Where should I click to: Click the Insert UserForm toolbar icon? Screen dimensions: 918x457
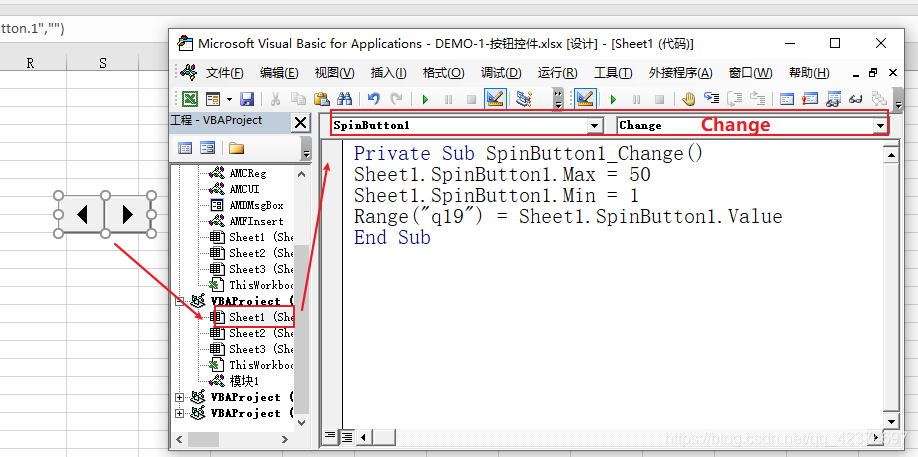click(212, 99)
